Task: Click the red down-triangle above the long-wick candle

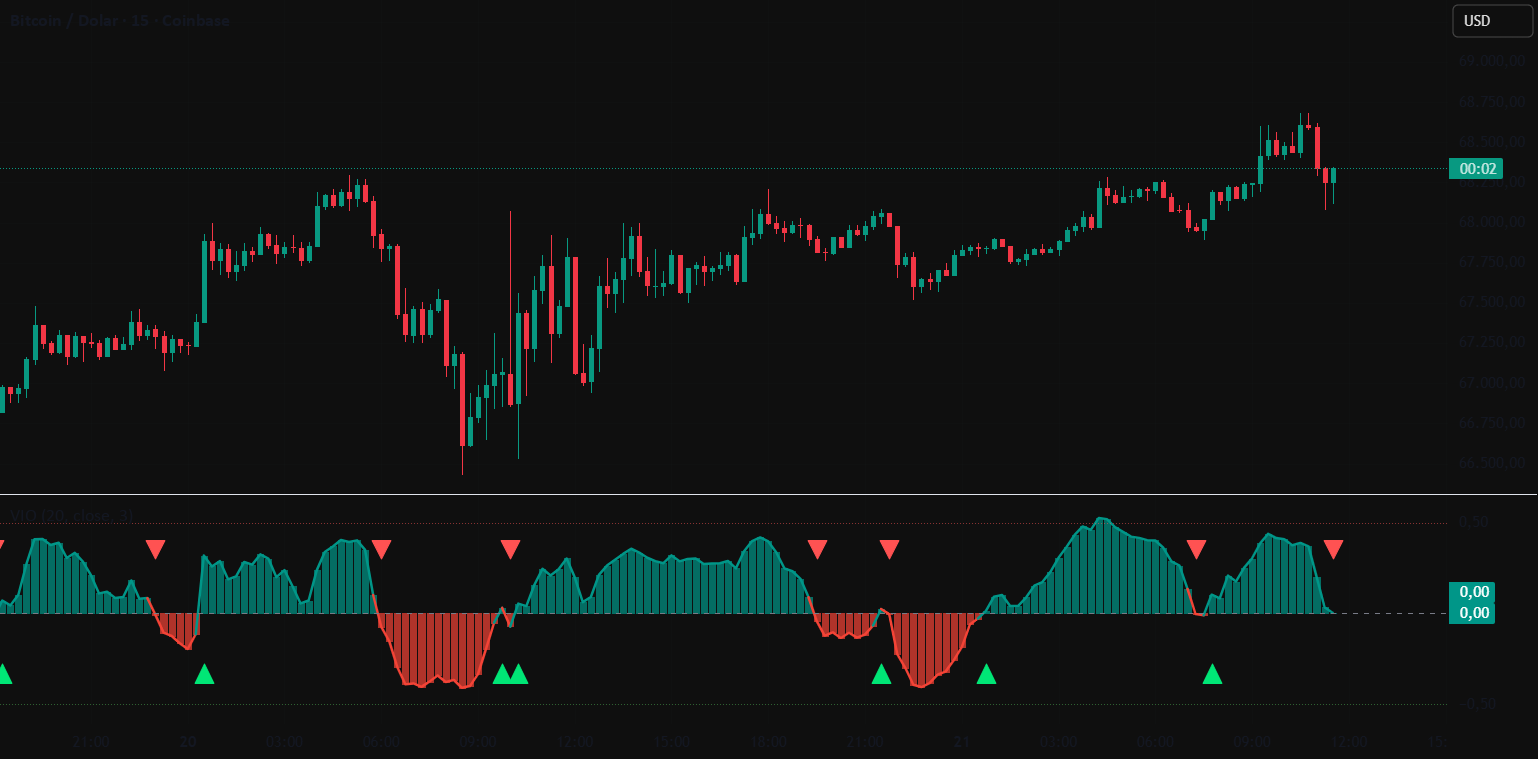Action: pyautogui.click(x=510, y=549)
